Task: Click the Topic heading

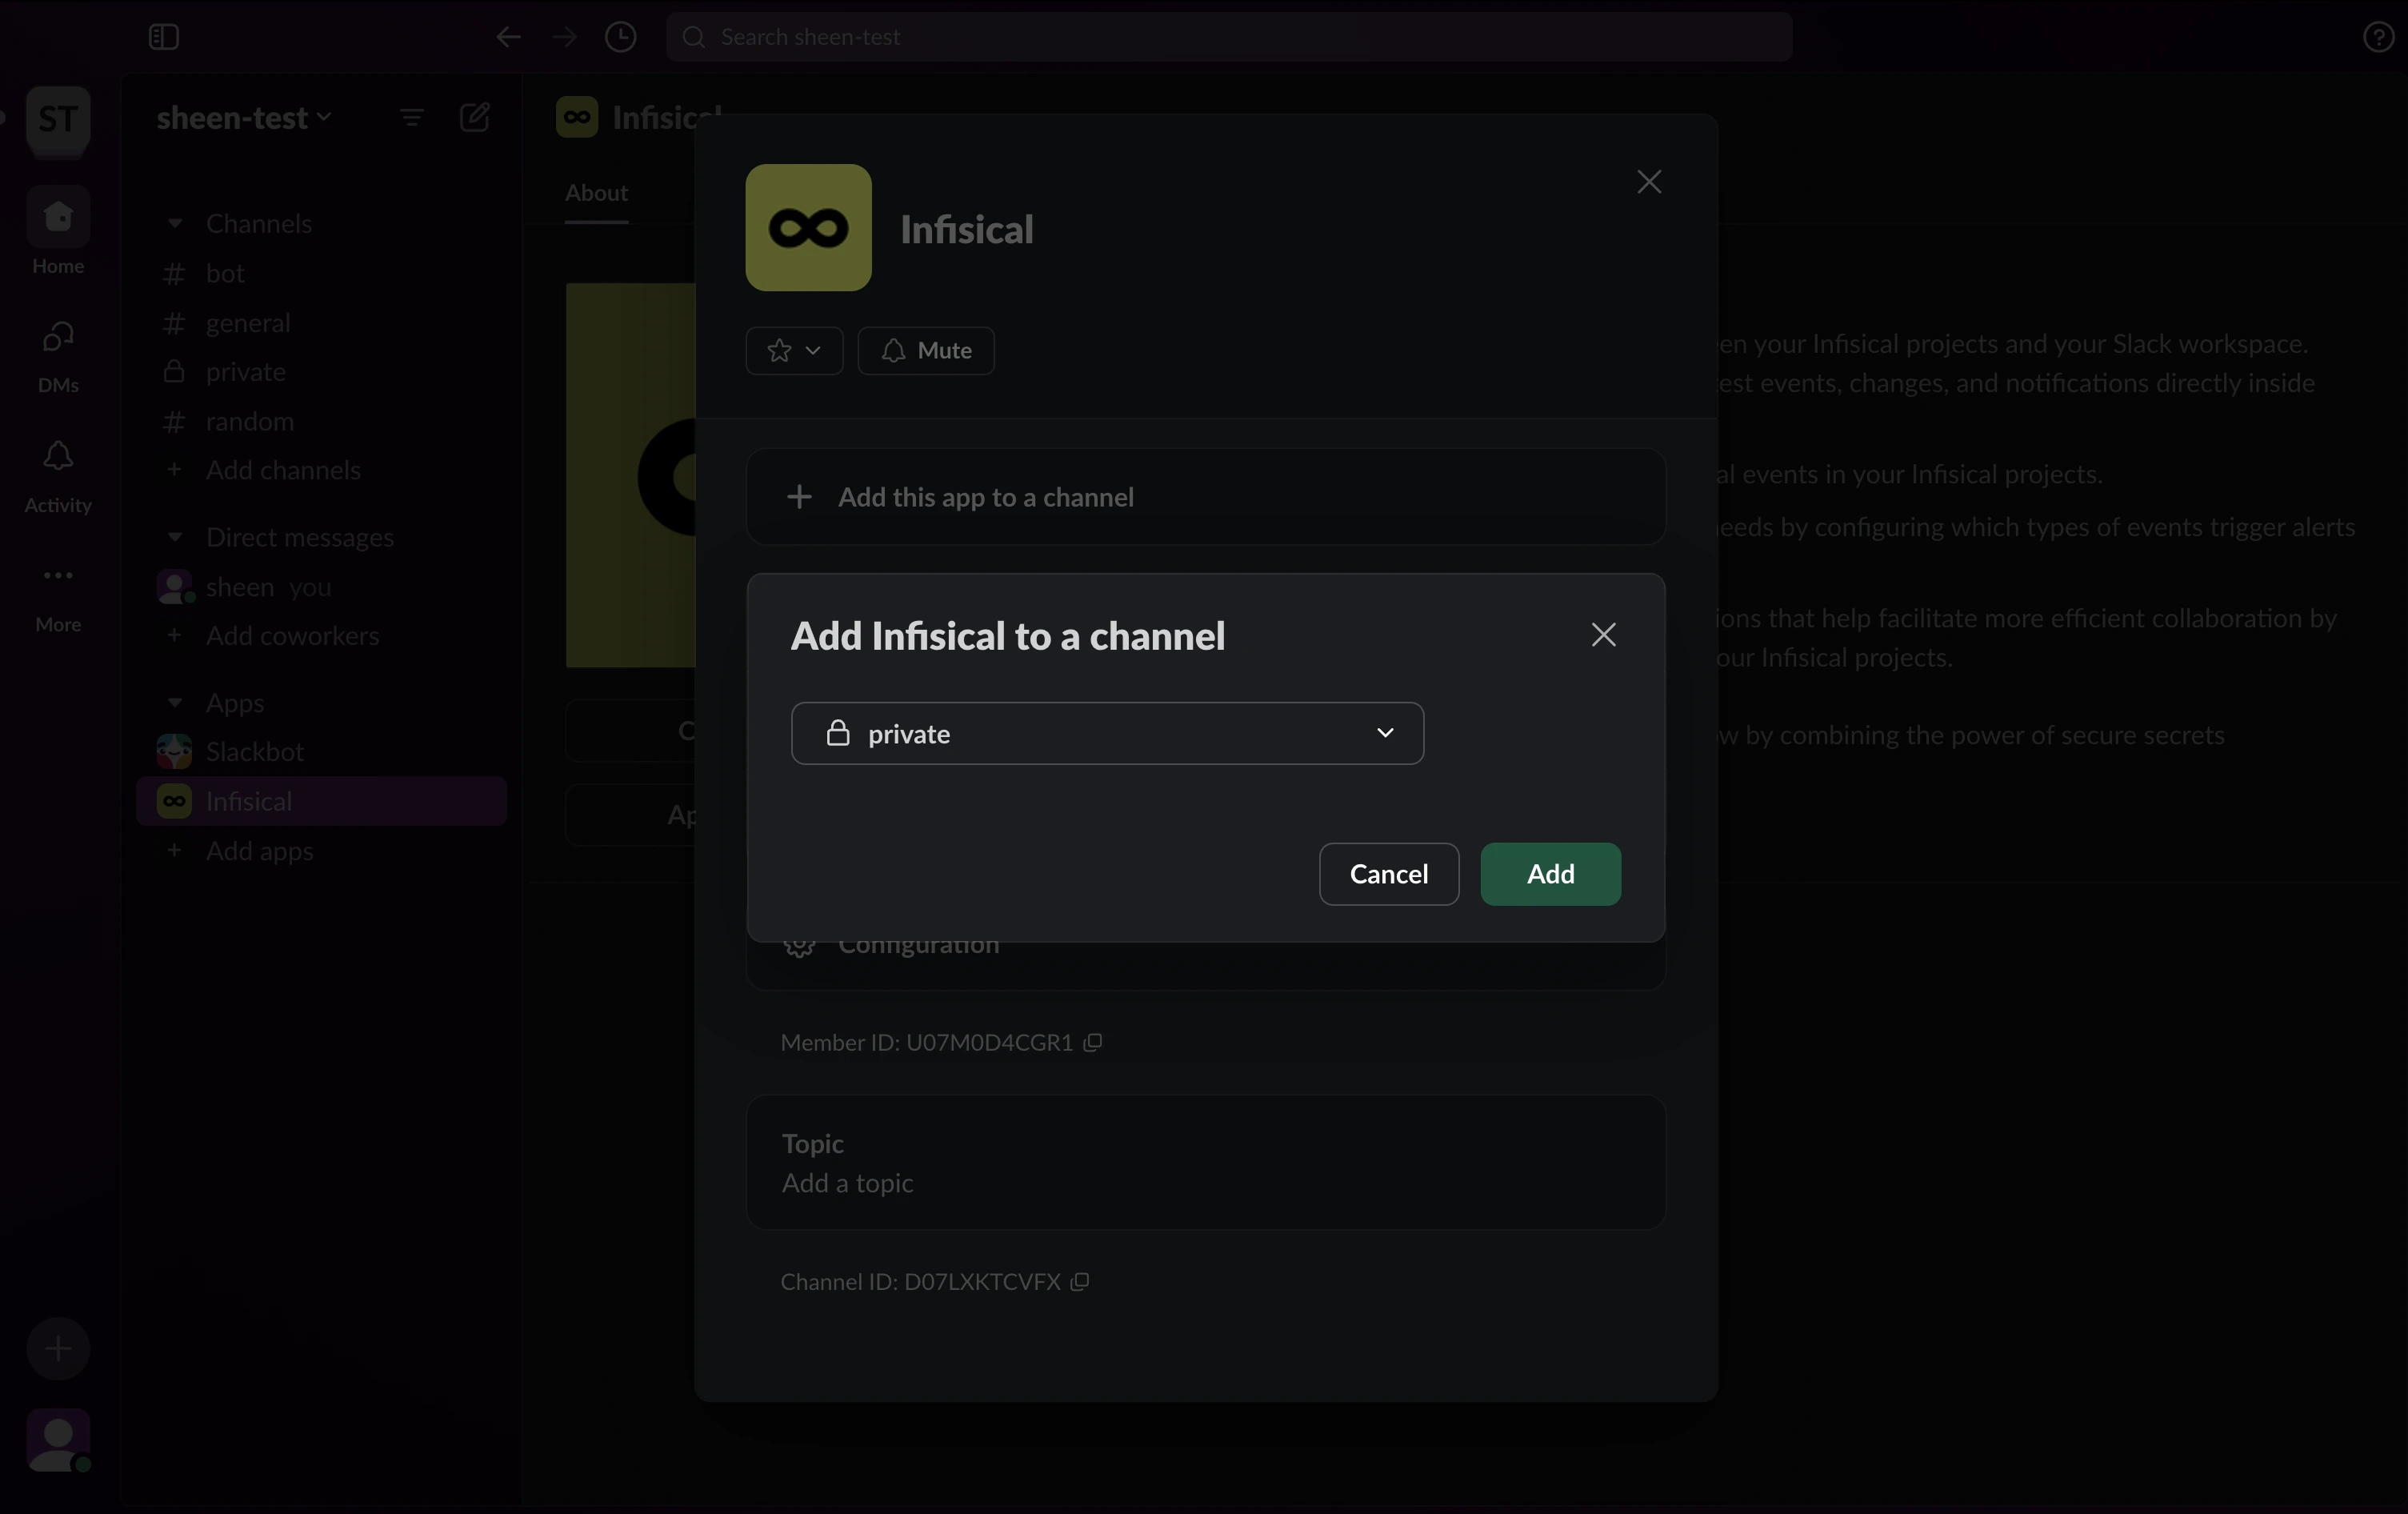Action: point(812,1144)
